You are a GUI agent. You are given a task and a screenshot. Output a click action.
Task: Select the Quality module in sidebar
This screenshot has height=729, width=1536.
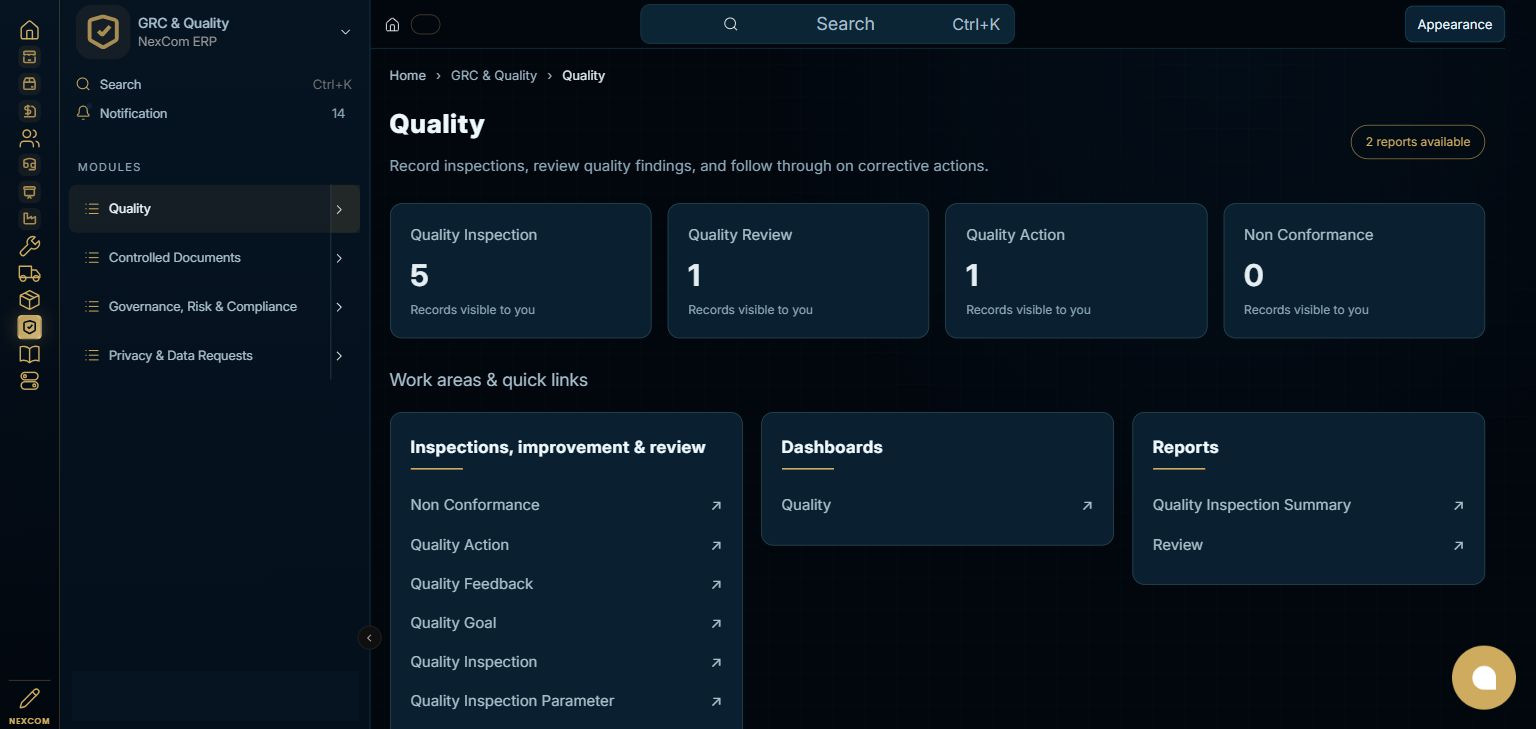click(x=200, y=209)
